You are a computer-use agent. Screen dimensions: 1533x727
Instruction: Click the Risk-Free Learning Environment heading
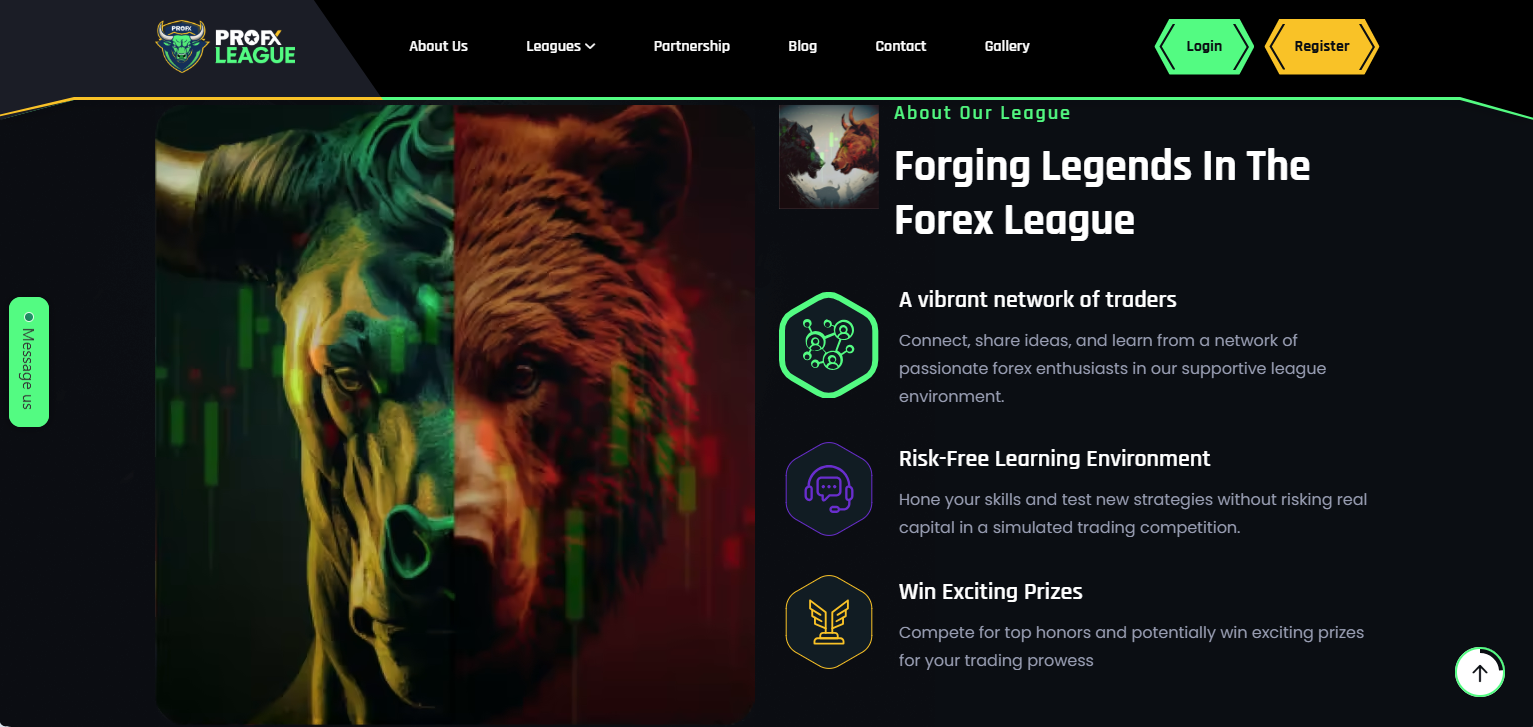coord(1054,458)
